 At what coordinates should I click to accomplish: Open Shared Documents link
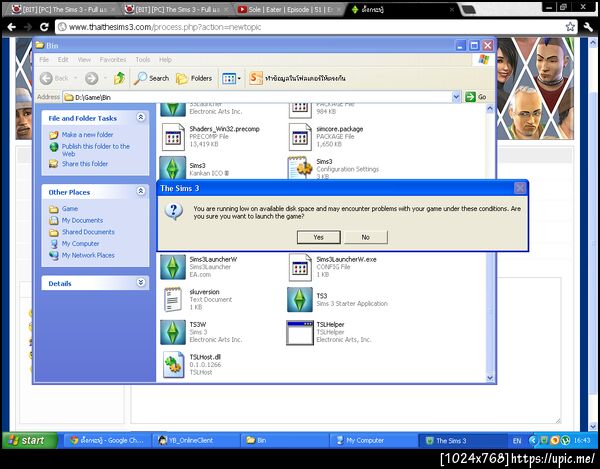pos(88,232)
